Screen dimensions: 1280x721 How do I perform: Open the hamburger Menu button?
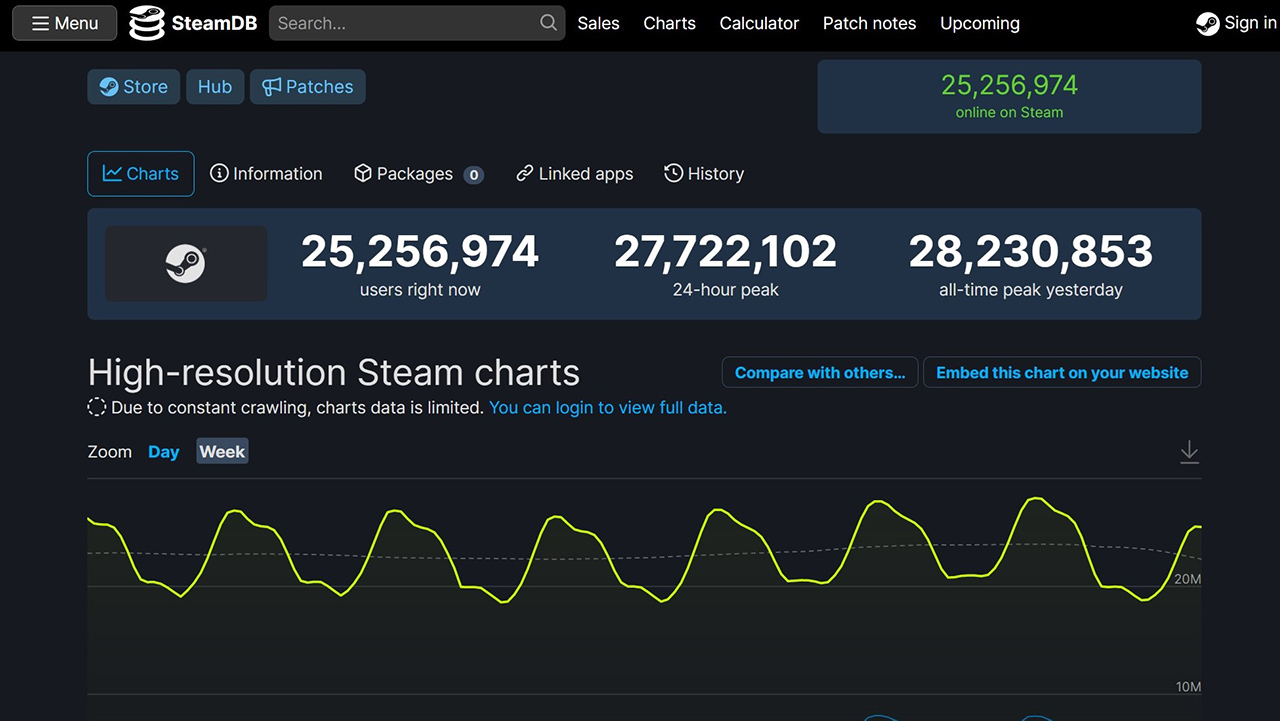(x=64, y=23)
